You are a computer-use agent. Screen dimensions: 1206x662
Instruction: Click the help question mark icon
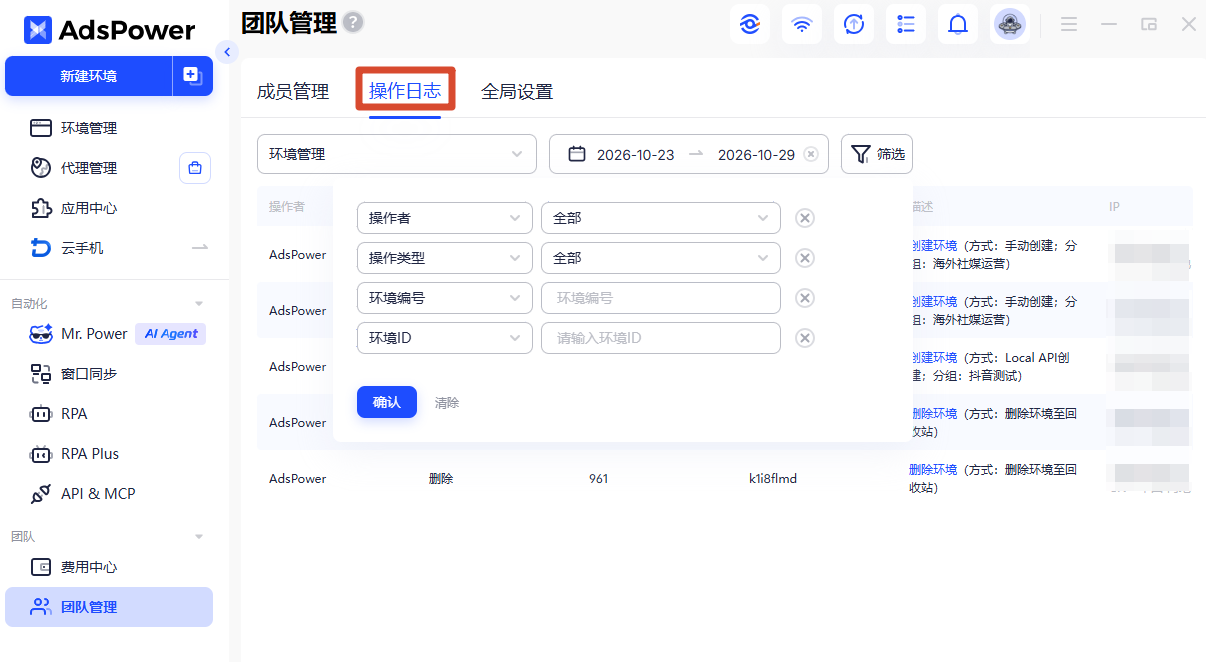coord(353,22)
